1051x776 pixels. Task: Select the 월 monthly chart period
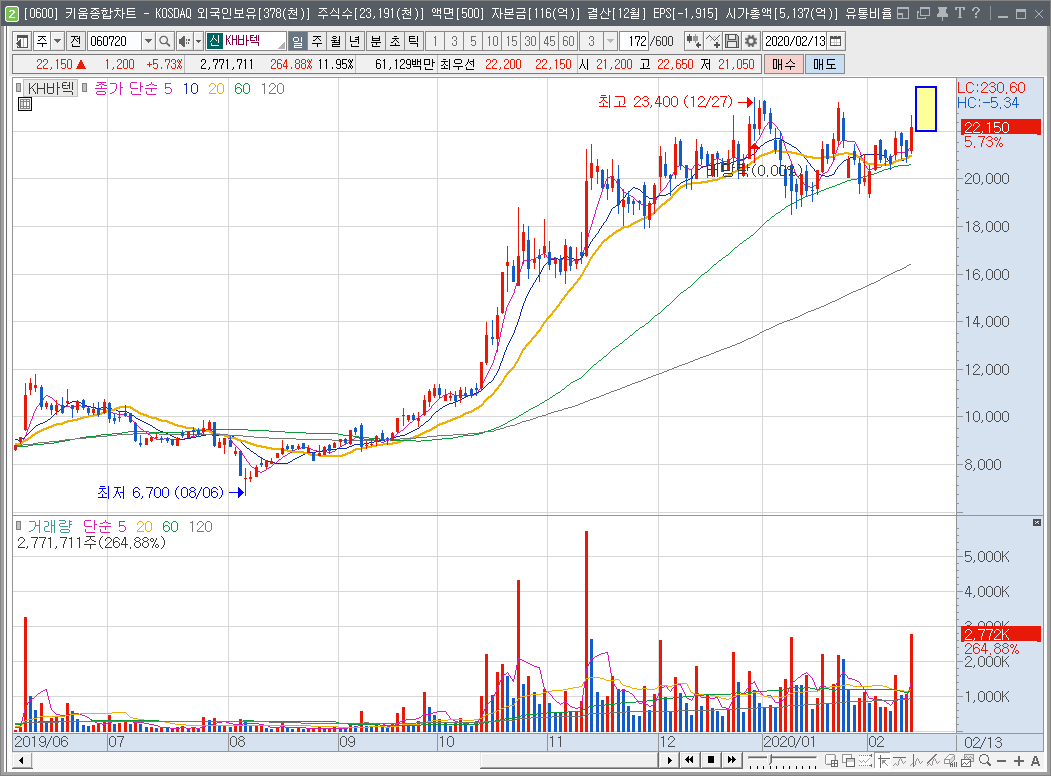pyautogui.click(x=336, y=42)
